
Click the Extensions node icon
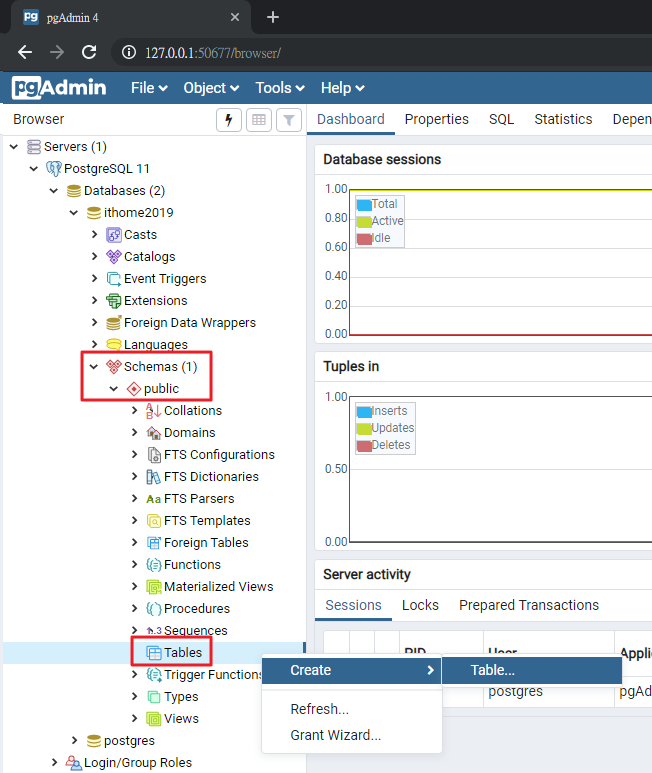pos(114,301)
